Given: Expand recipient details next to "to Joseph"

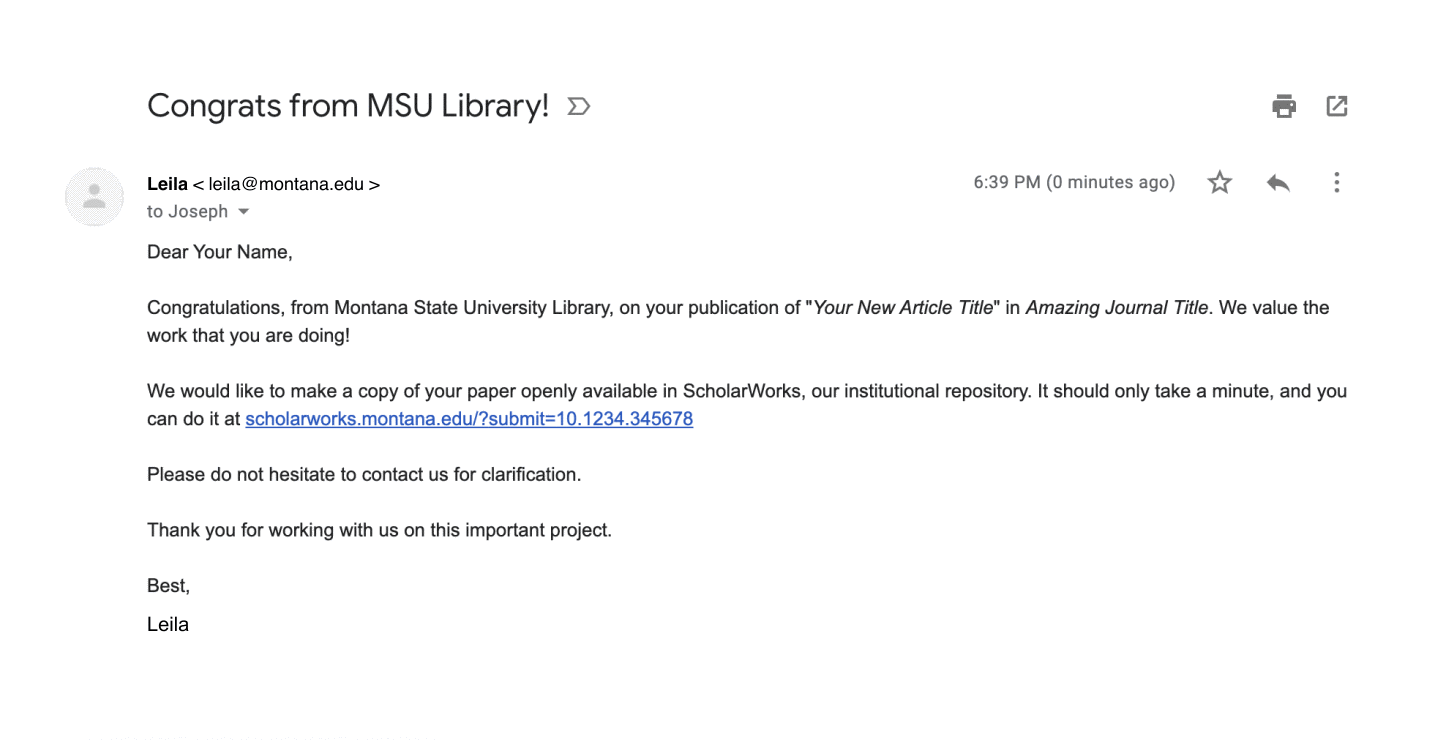Looking at the screenshot, I should click(242, 212).
